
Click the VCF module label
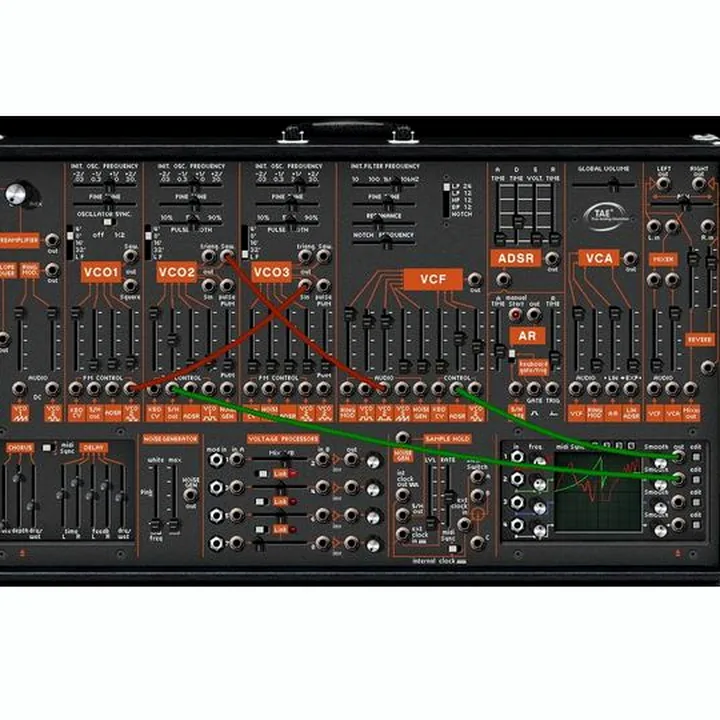(x=433, y=279)
